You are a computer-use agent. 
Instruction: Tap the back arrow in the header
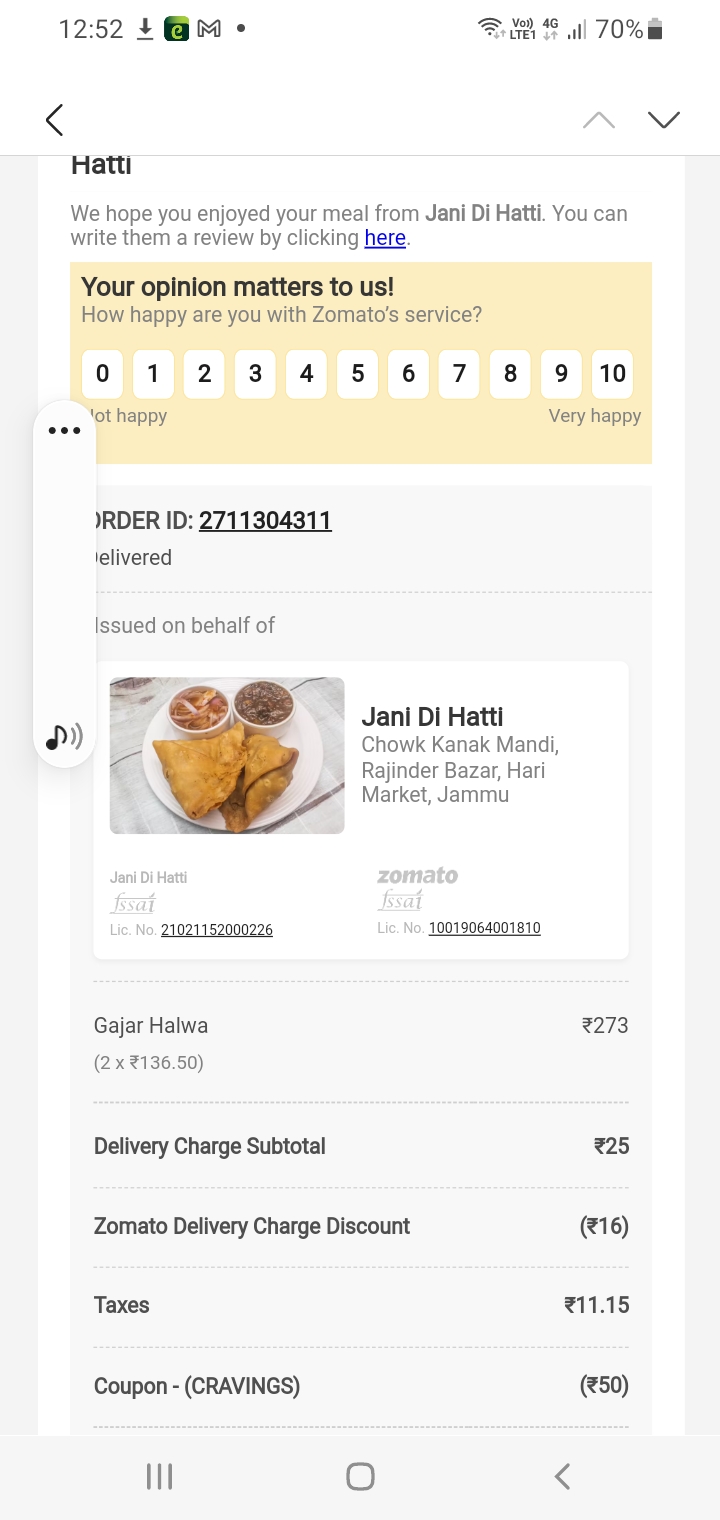point(55,120)
